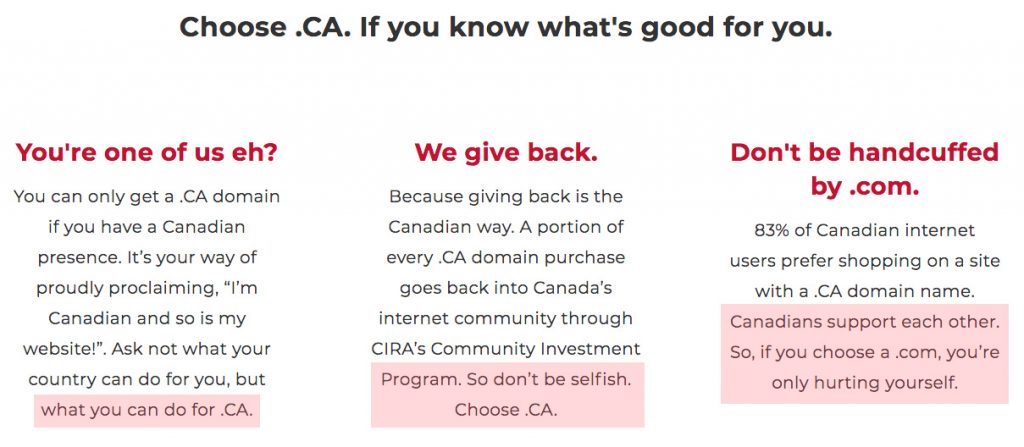Click 'goes back into Canada's' text line
Screen dimensions: 1024x447
(506, 288)
